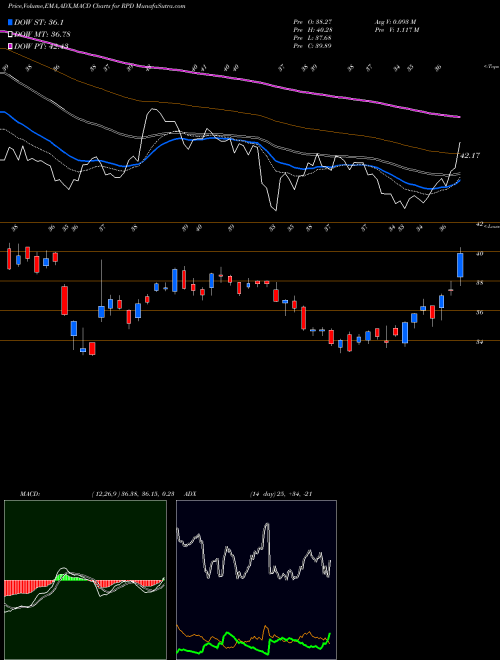Select the 'DOW ST: 36.1' legend label

39,22
